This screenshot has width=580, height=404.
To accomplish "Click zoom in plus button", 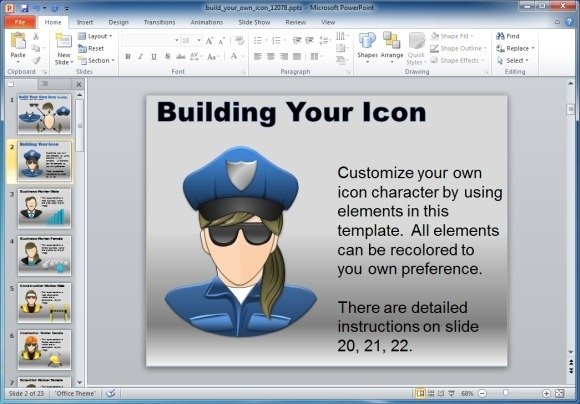I will 546,393.
